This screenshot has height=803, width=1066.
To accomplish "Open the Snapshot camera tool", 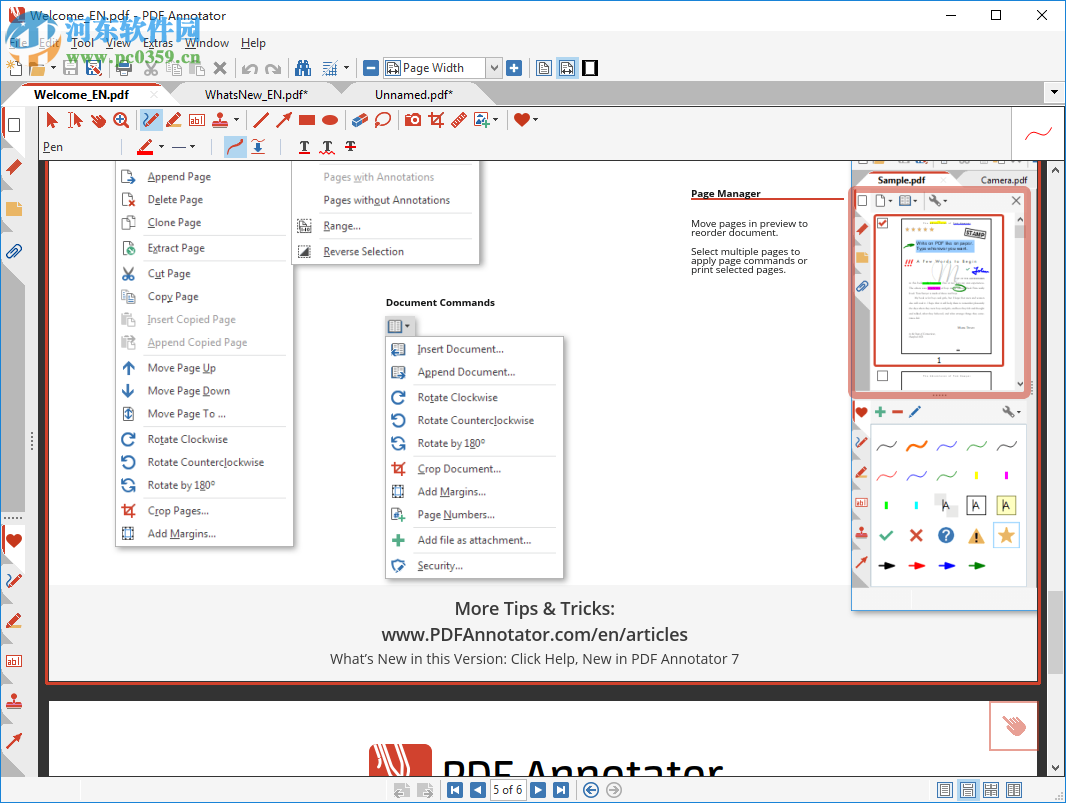I will pos(412,120).
